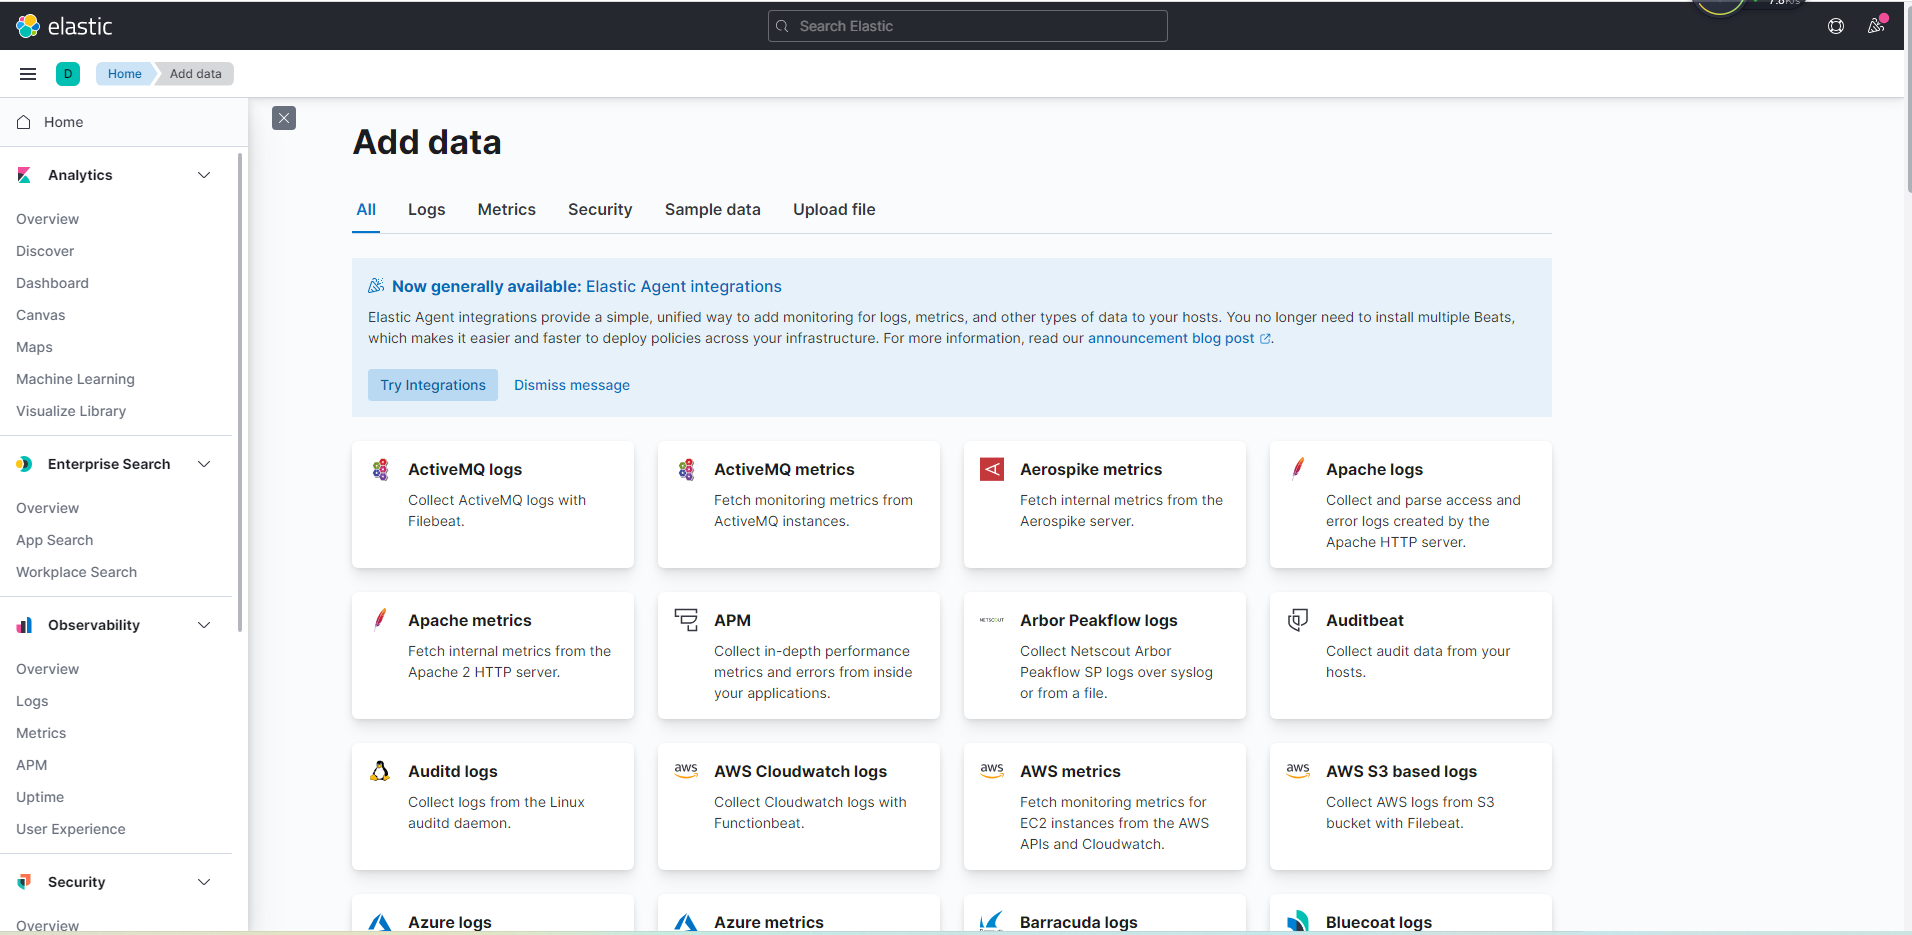Close the side navigation panel
The width and height of the screenshot is (1912, 935).
click(284, 118)
